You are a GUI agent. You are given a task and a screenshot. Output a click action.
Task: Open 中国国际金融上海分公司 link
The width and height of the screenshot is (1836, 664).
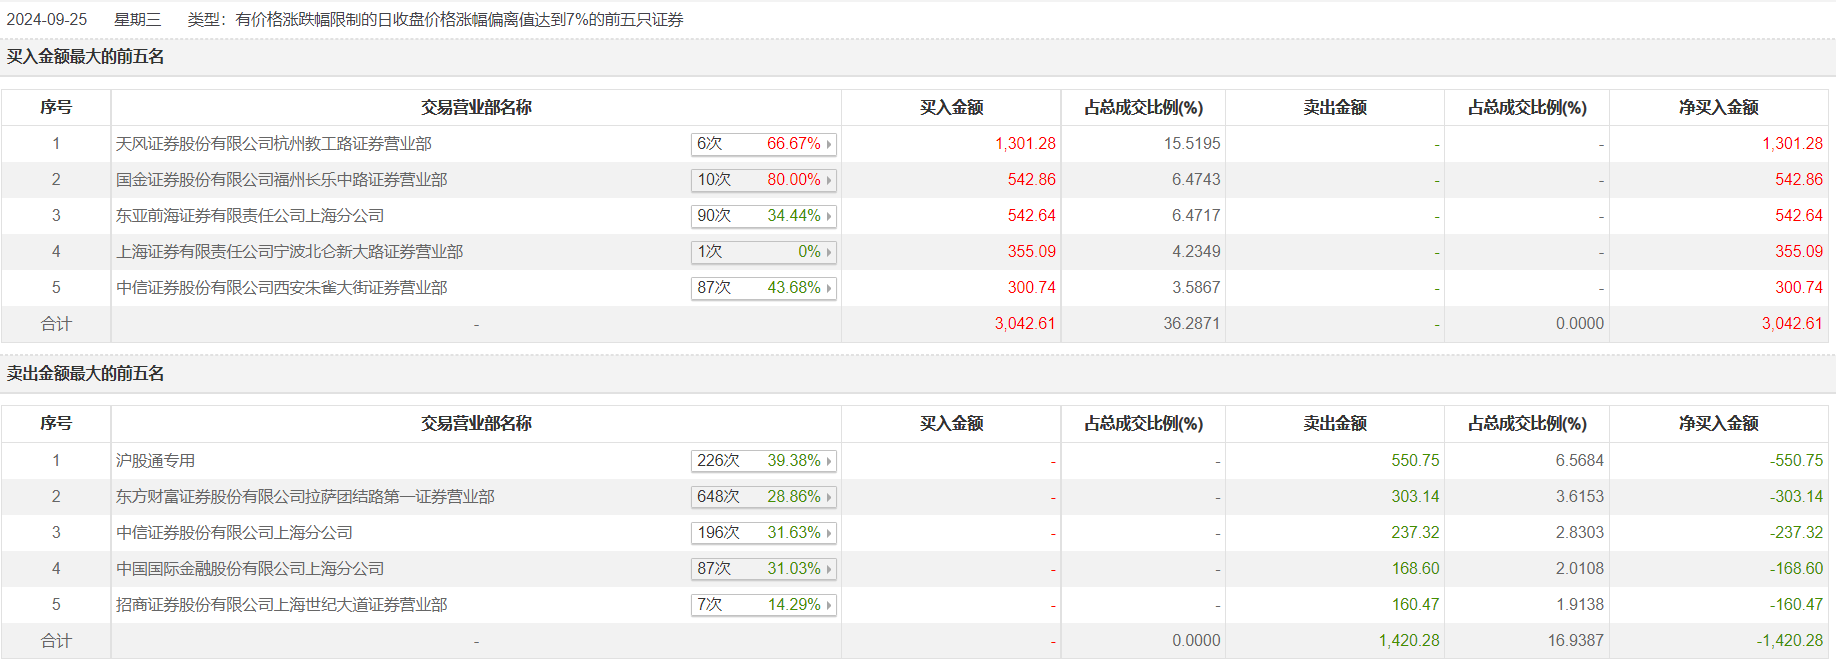point(250,569)
